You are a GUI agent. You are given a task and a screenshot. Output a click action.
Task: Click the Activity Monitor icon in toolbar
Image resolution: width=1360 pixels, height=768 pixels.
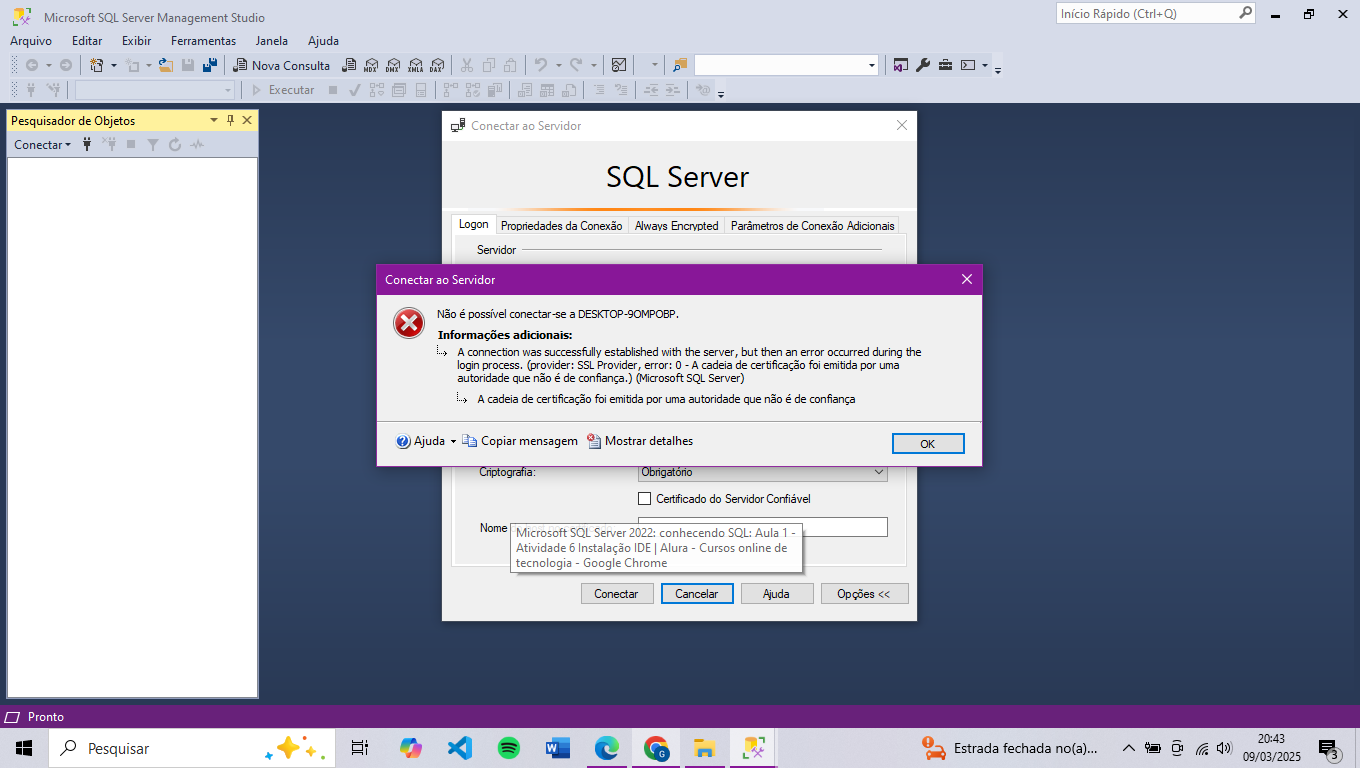coord(619,65)
